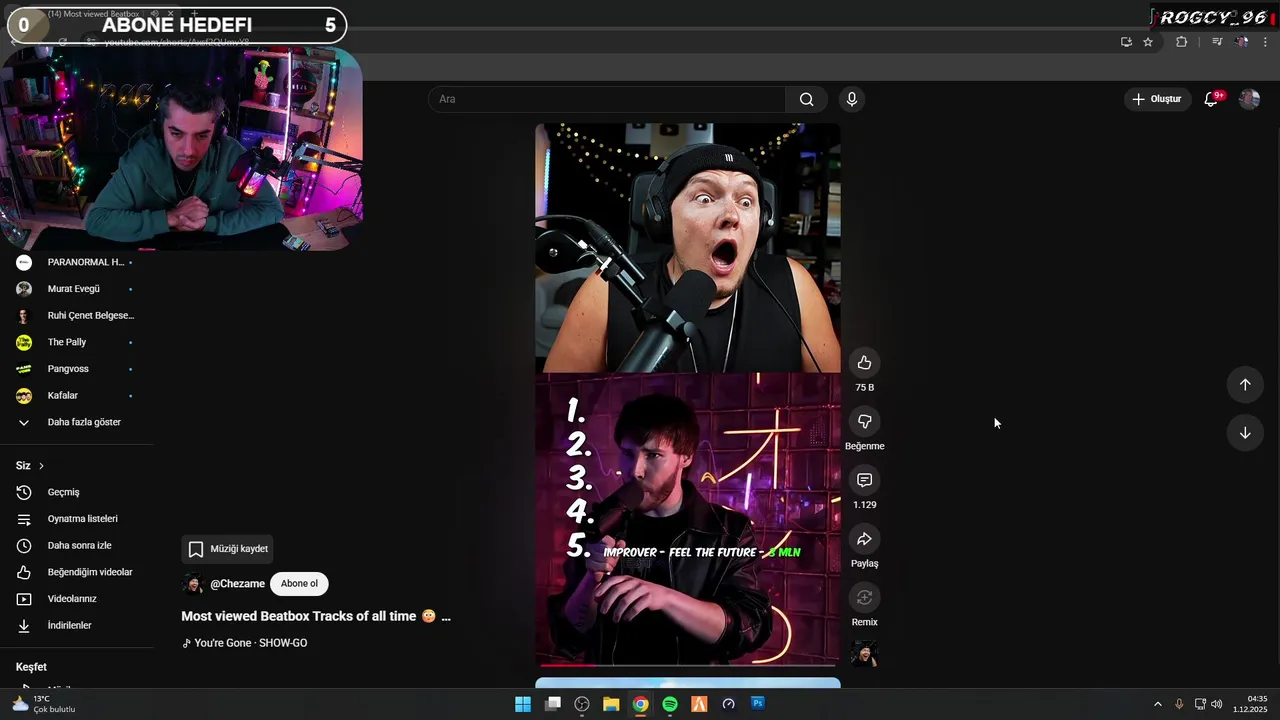Open the Remix option
This screenshot has width=1280, height=720.
pyautogui.click(x=864, y=598)
